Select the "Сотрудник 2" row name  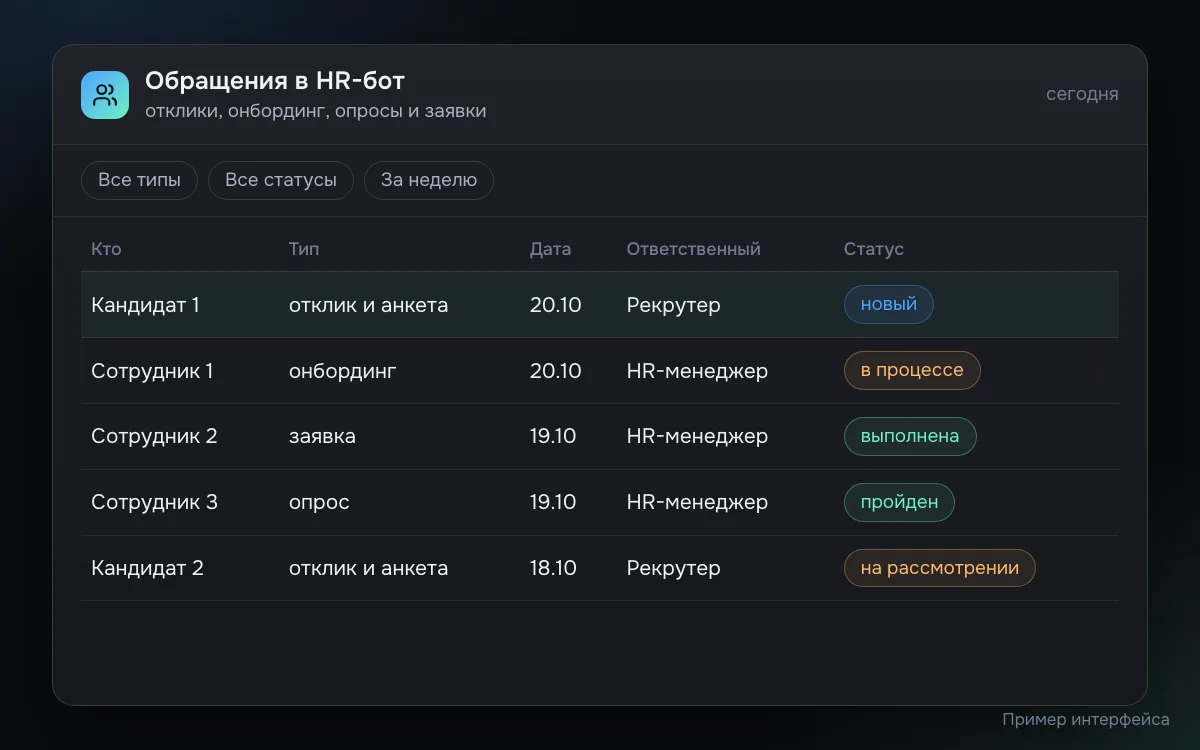coord(154,436)
